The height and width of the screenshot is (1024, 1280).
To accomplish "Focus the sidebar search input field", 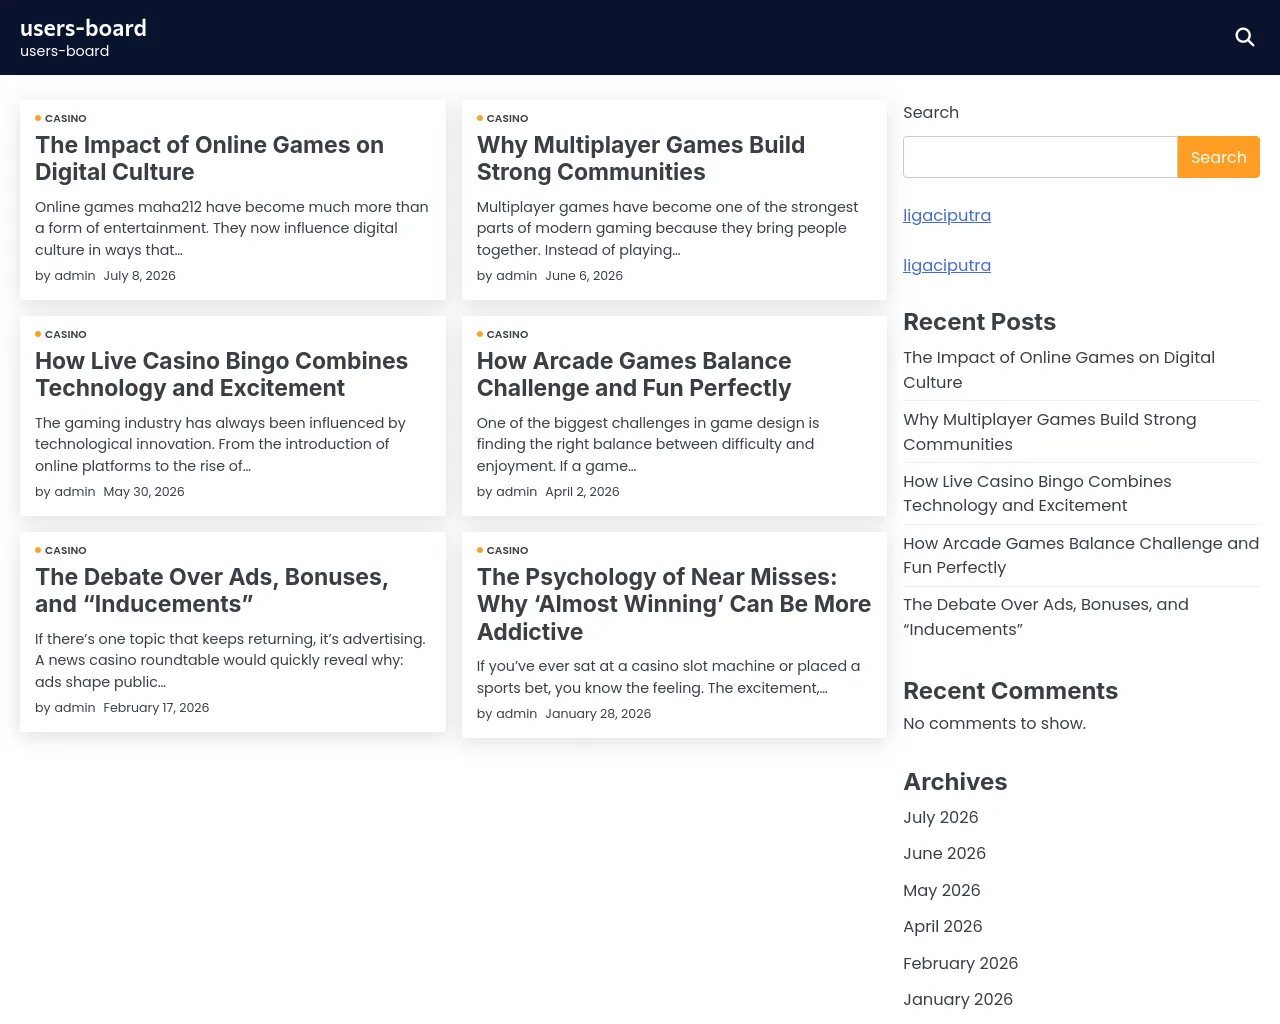I will [1040, 157].
